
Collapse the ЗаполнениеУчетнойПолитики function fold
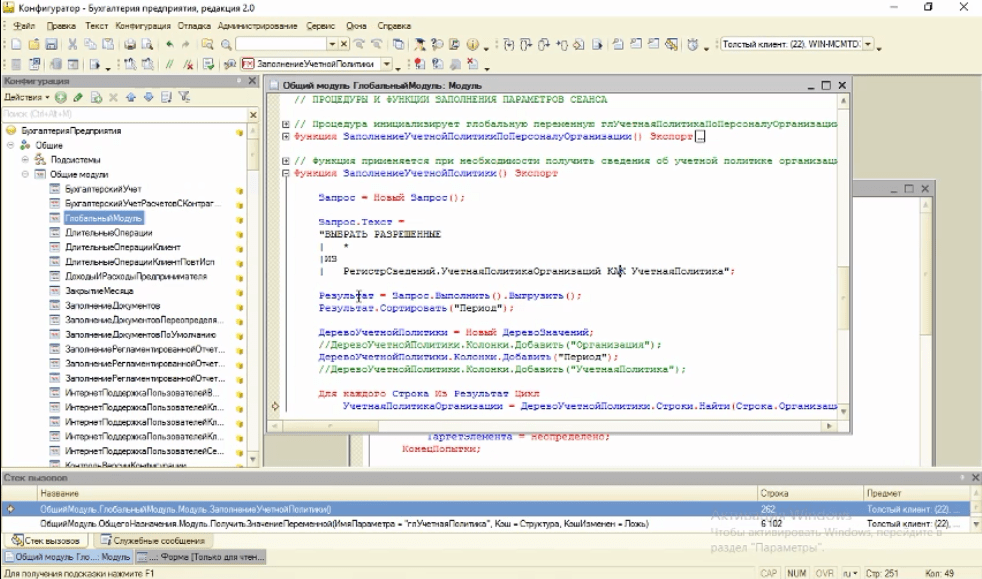point(286,173)
